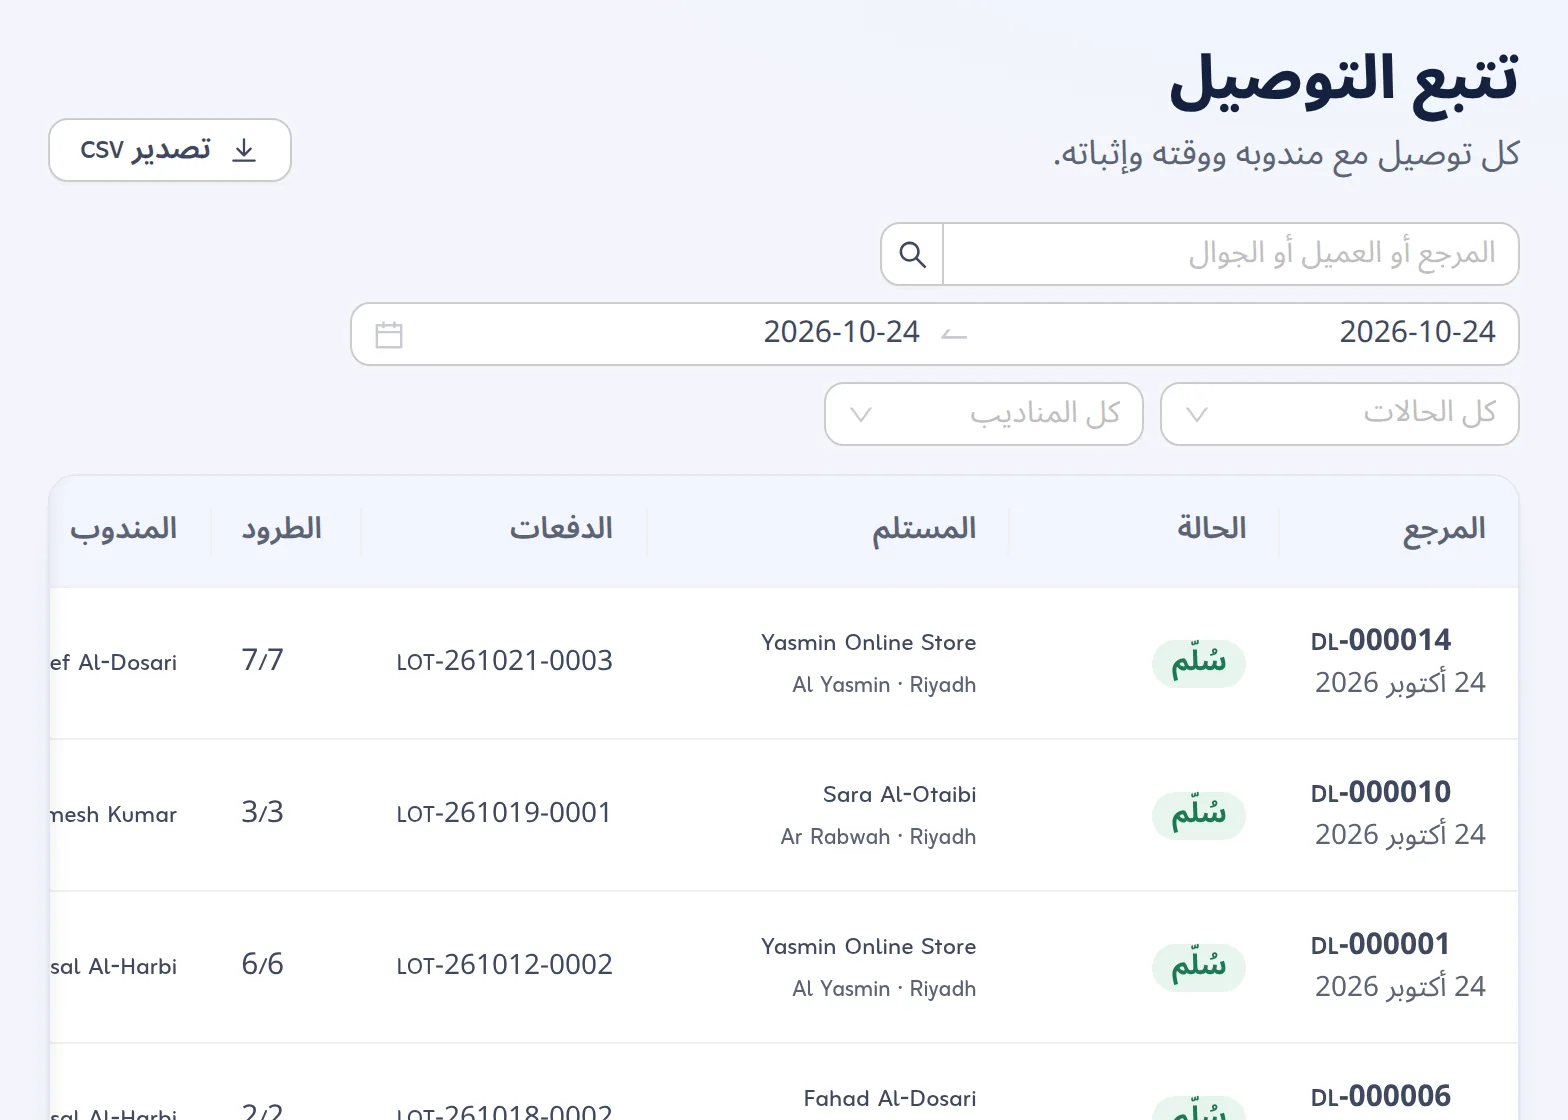The image size is (1568, 1120).
Task: Click the المستلم column header
Action: click(x=924, y=529)
